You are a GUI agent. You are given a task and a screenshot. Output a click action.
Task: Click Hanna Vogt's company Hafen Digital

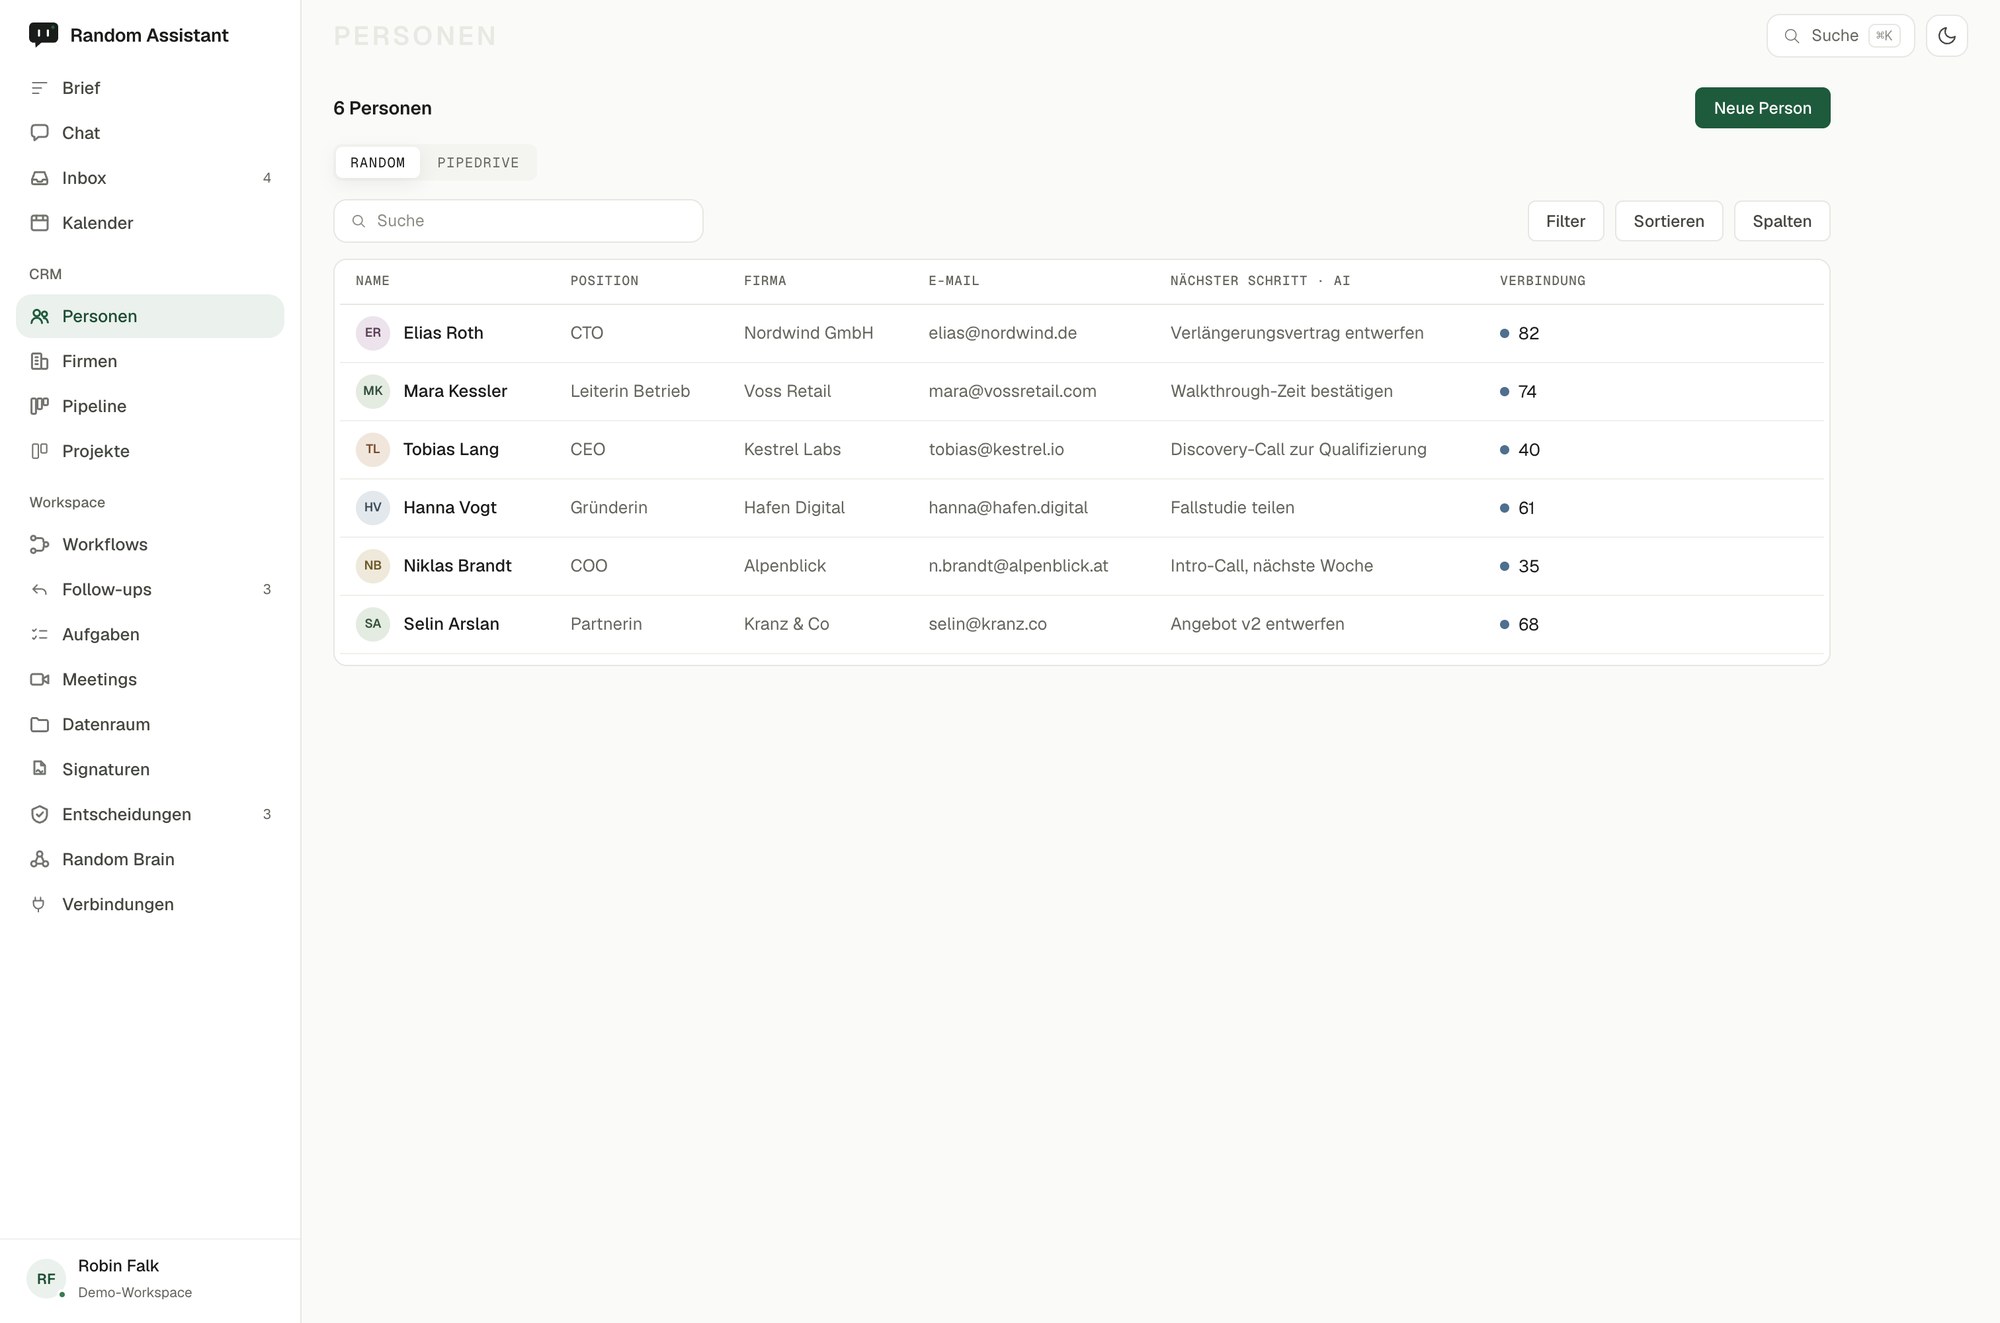(x=794, y=508)
